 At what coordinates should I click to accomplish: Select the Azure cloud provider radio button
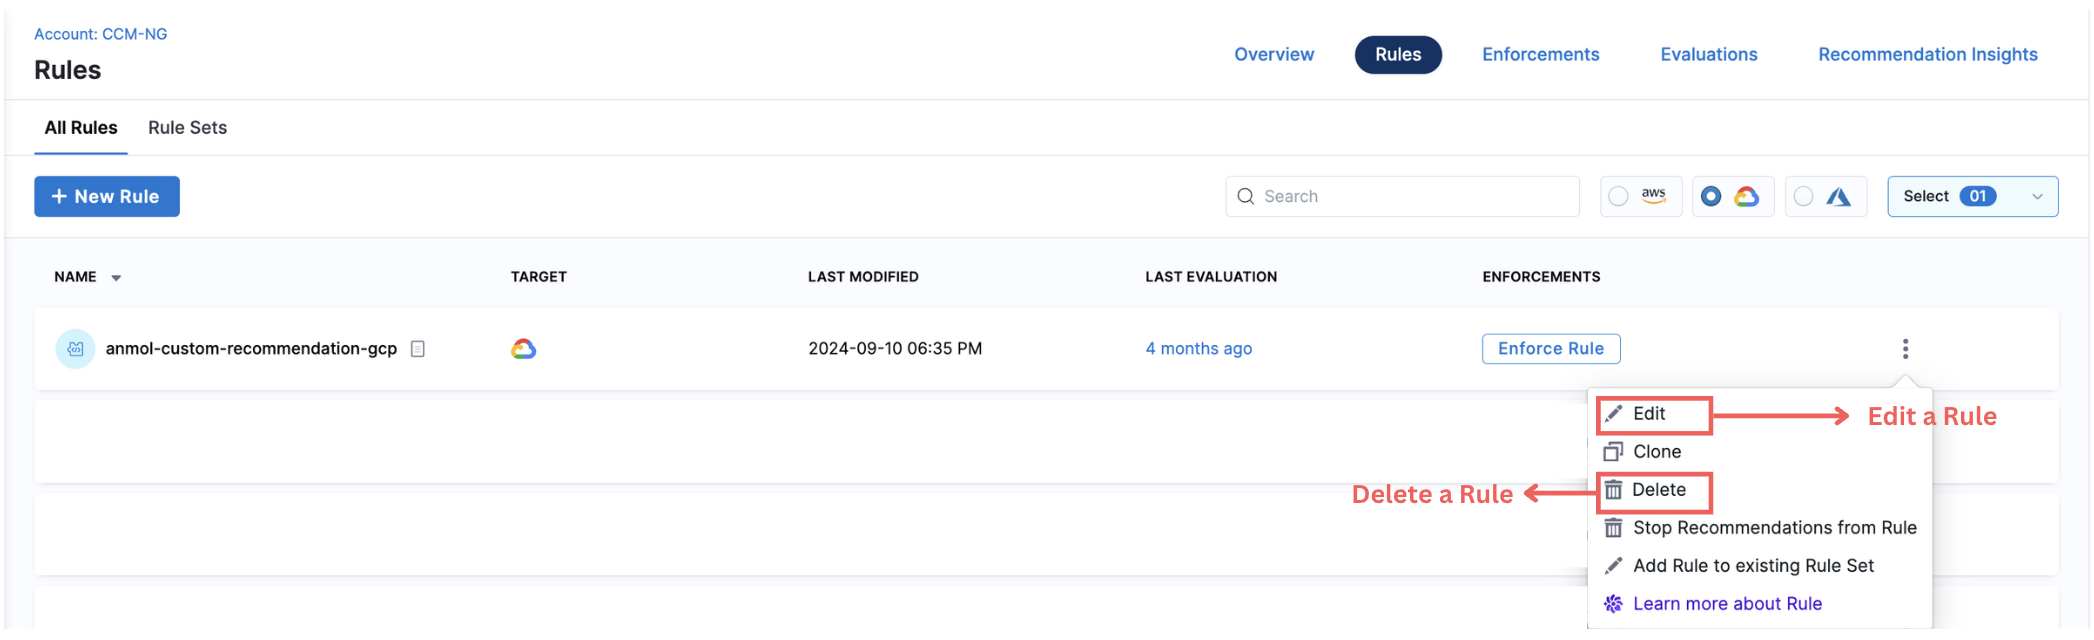click(x=1803, y=197)
